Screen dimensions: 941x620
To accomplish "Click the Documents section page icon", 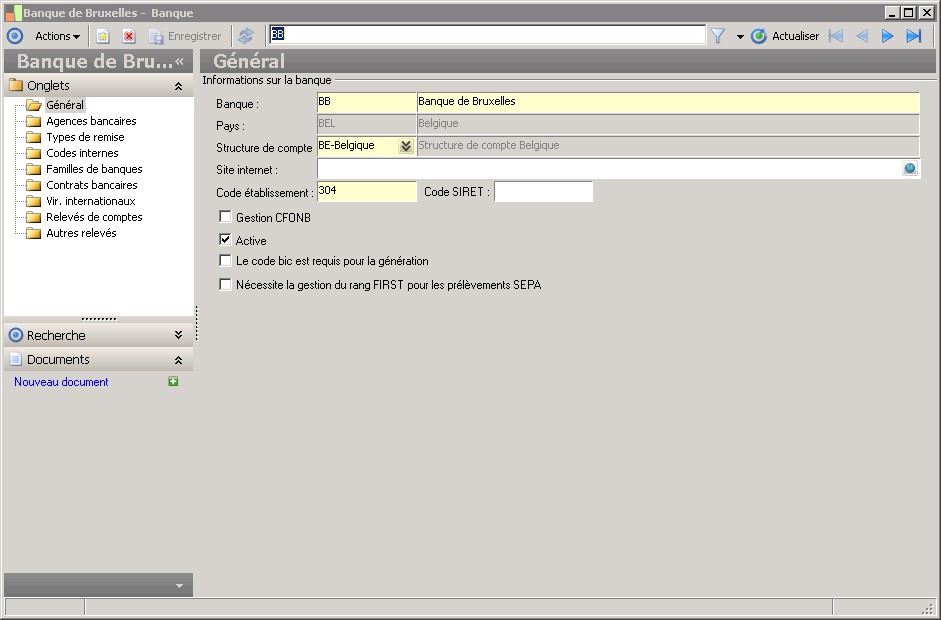I will click(16, 360).
